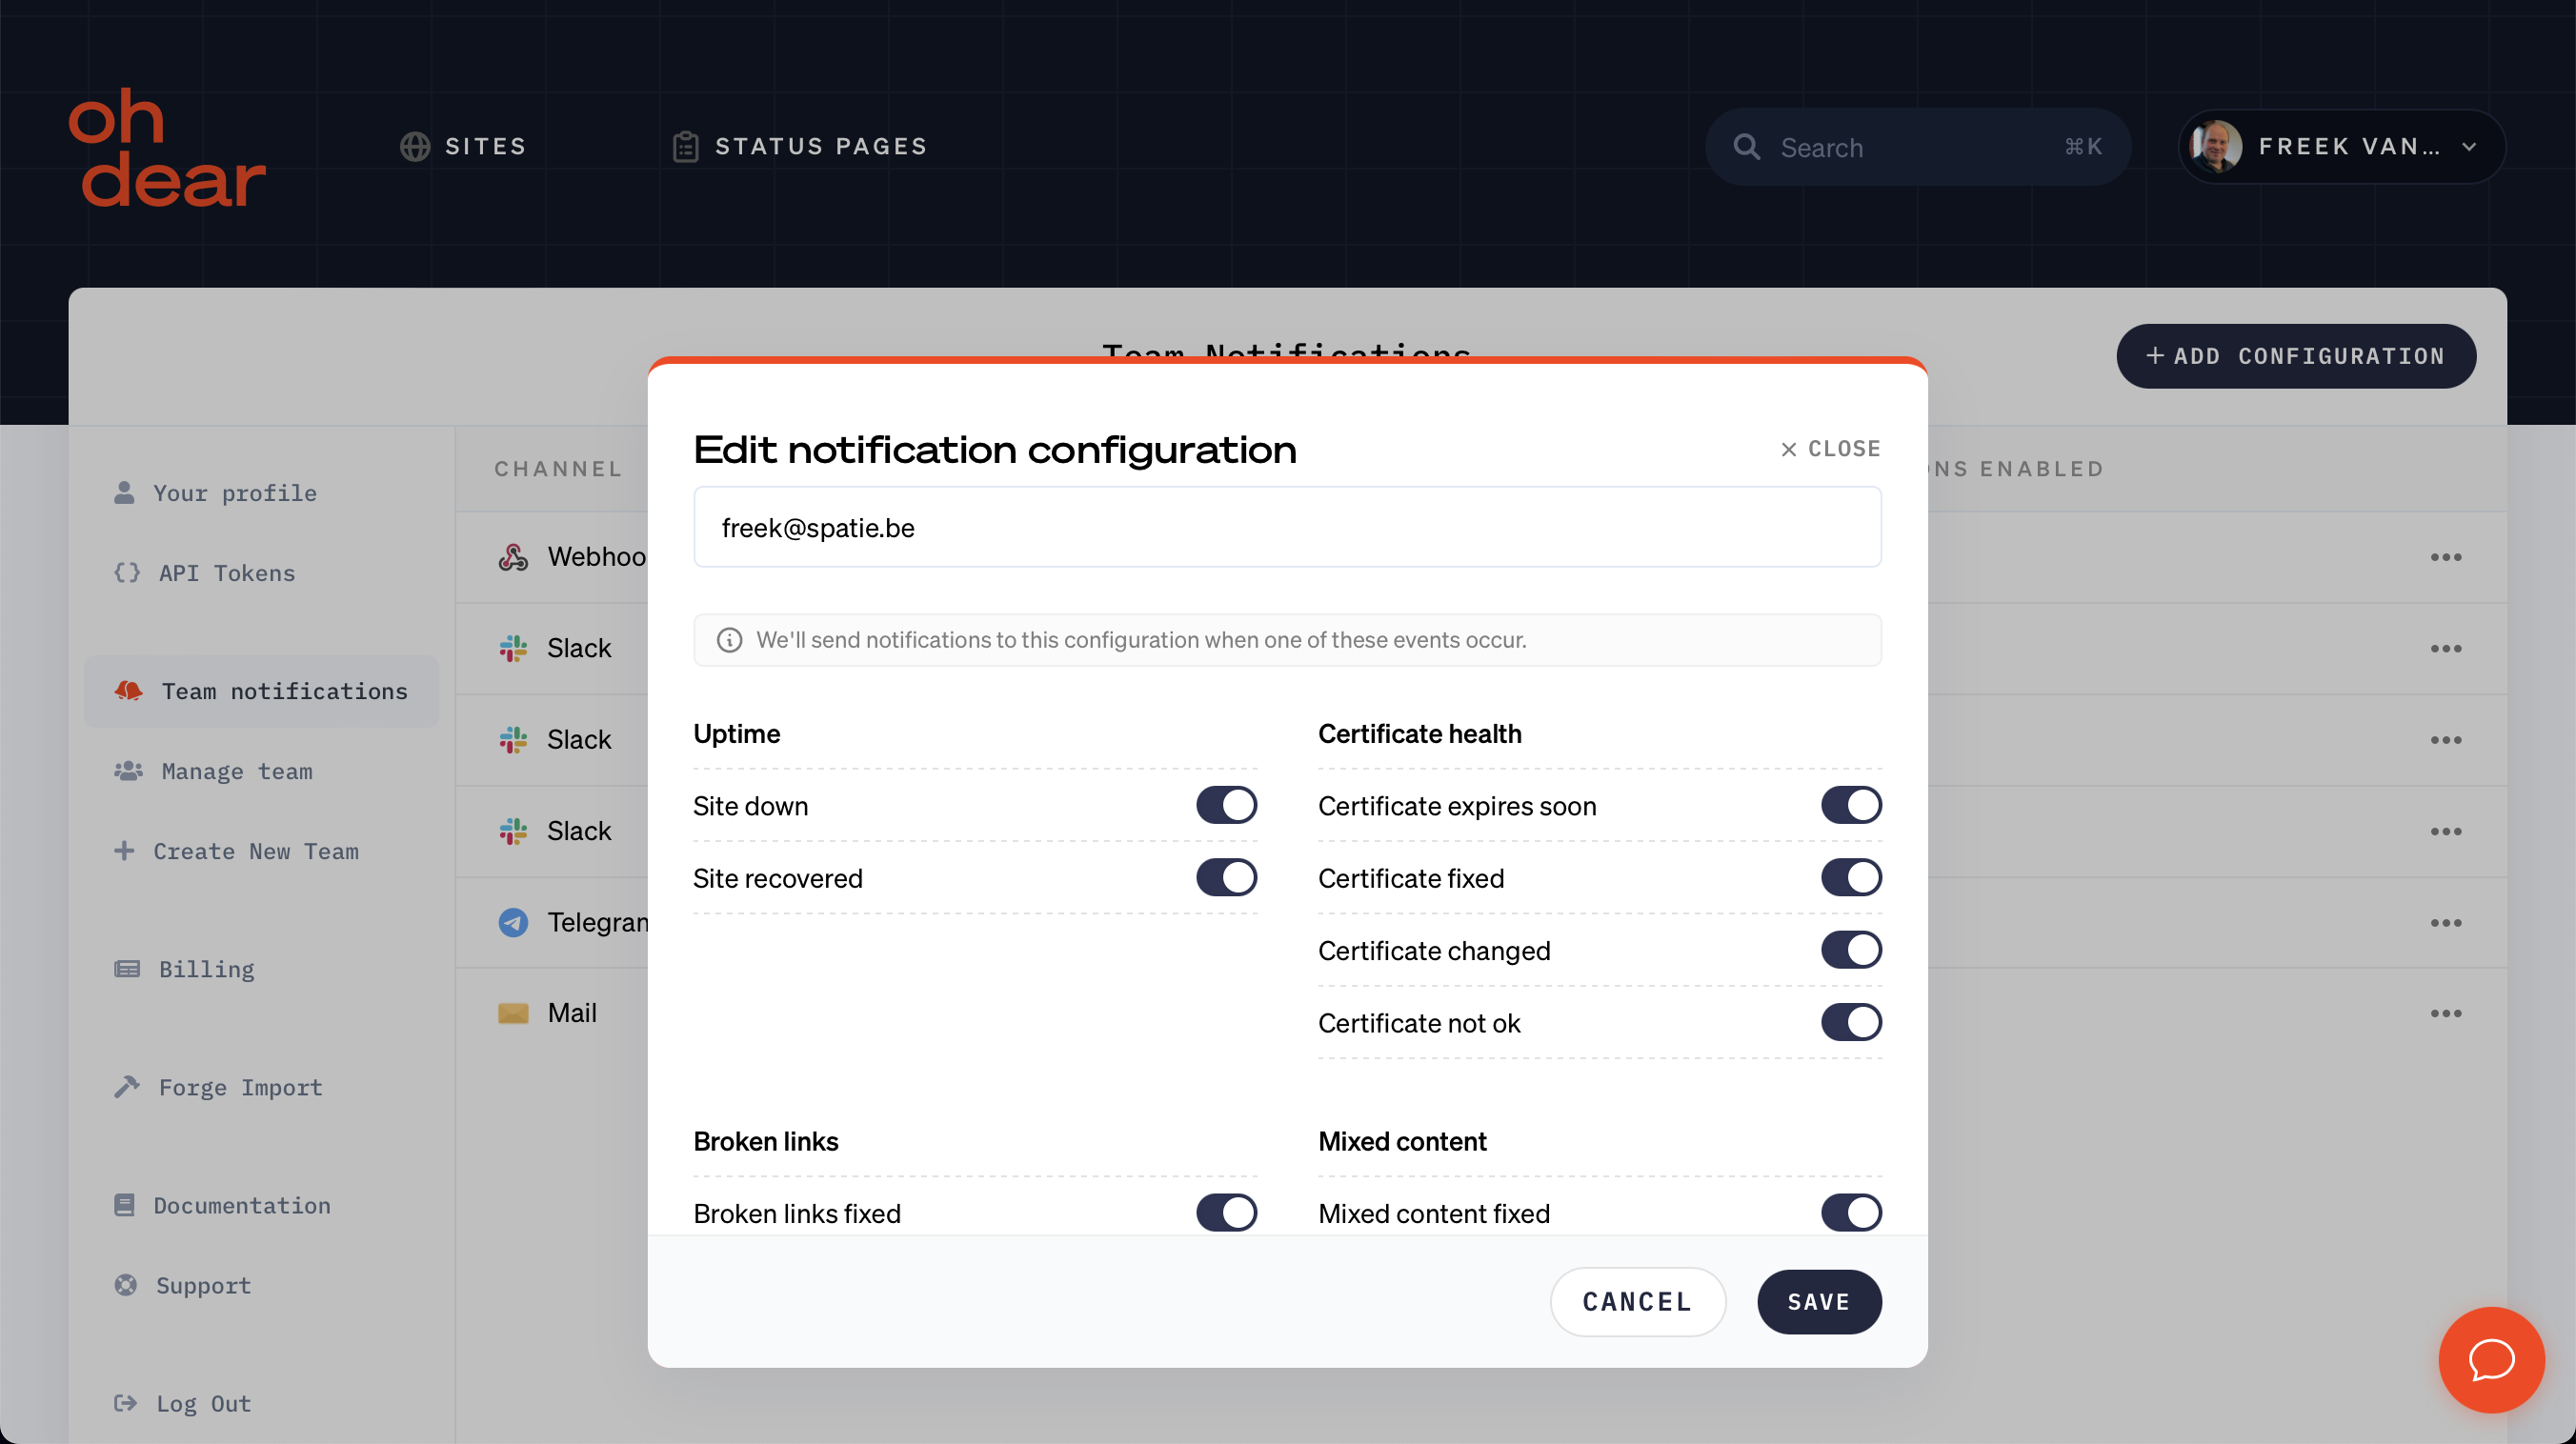The width and height of the screenshot is (2576, 1444).
Task: Click the Telegram channel icon
Action: [513, 922]
